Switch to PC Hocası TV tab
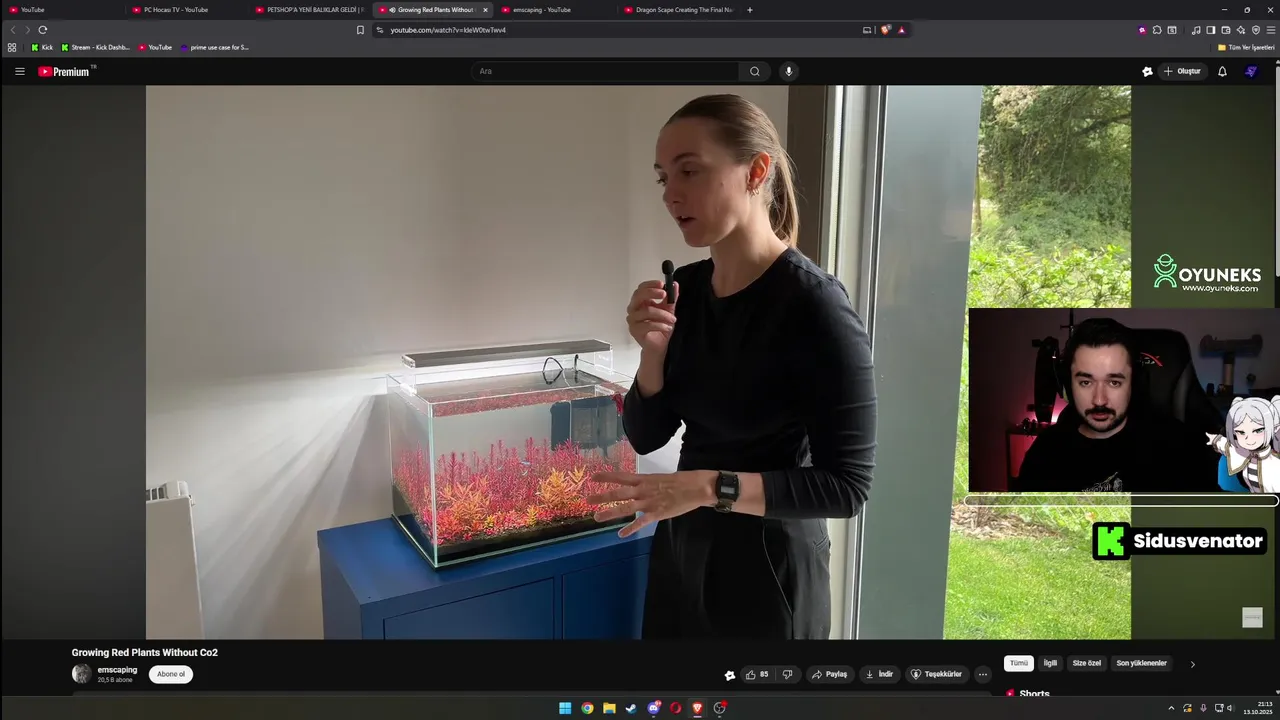Screen dimensions: 1280x720 click(x=185, y=10)
